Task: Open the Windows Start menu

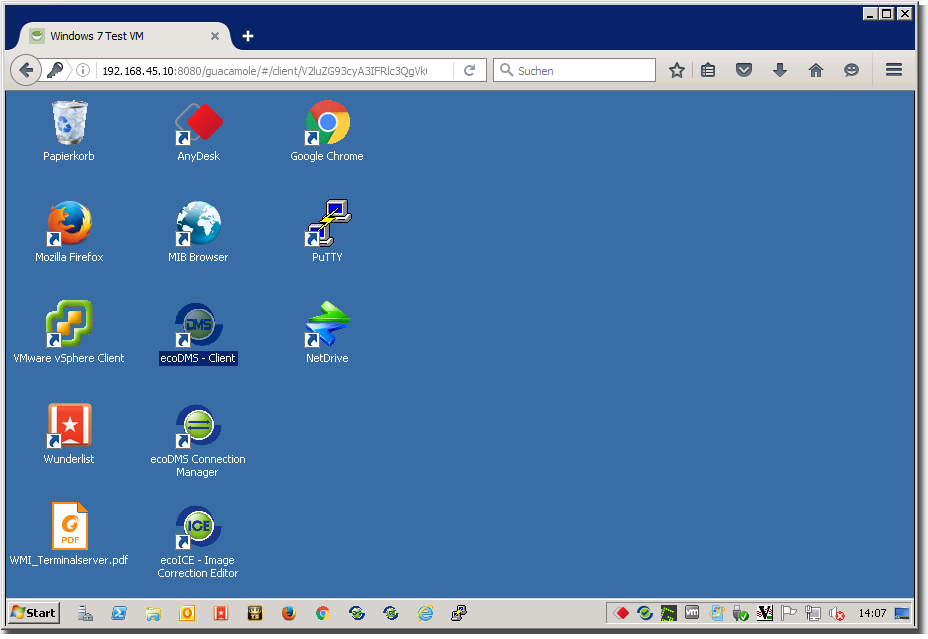Action: pyautogui.click(x=34, y=613)
